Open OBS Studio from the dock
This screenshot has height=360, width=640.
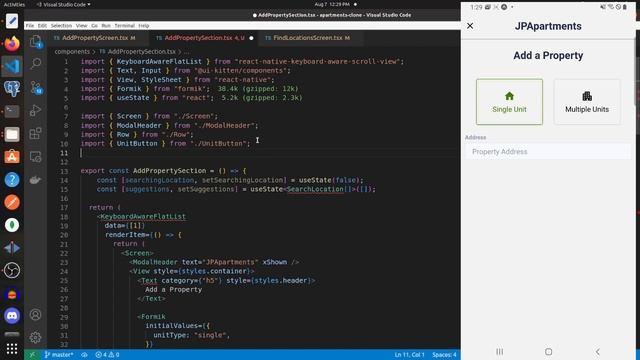click(12, 270)
